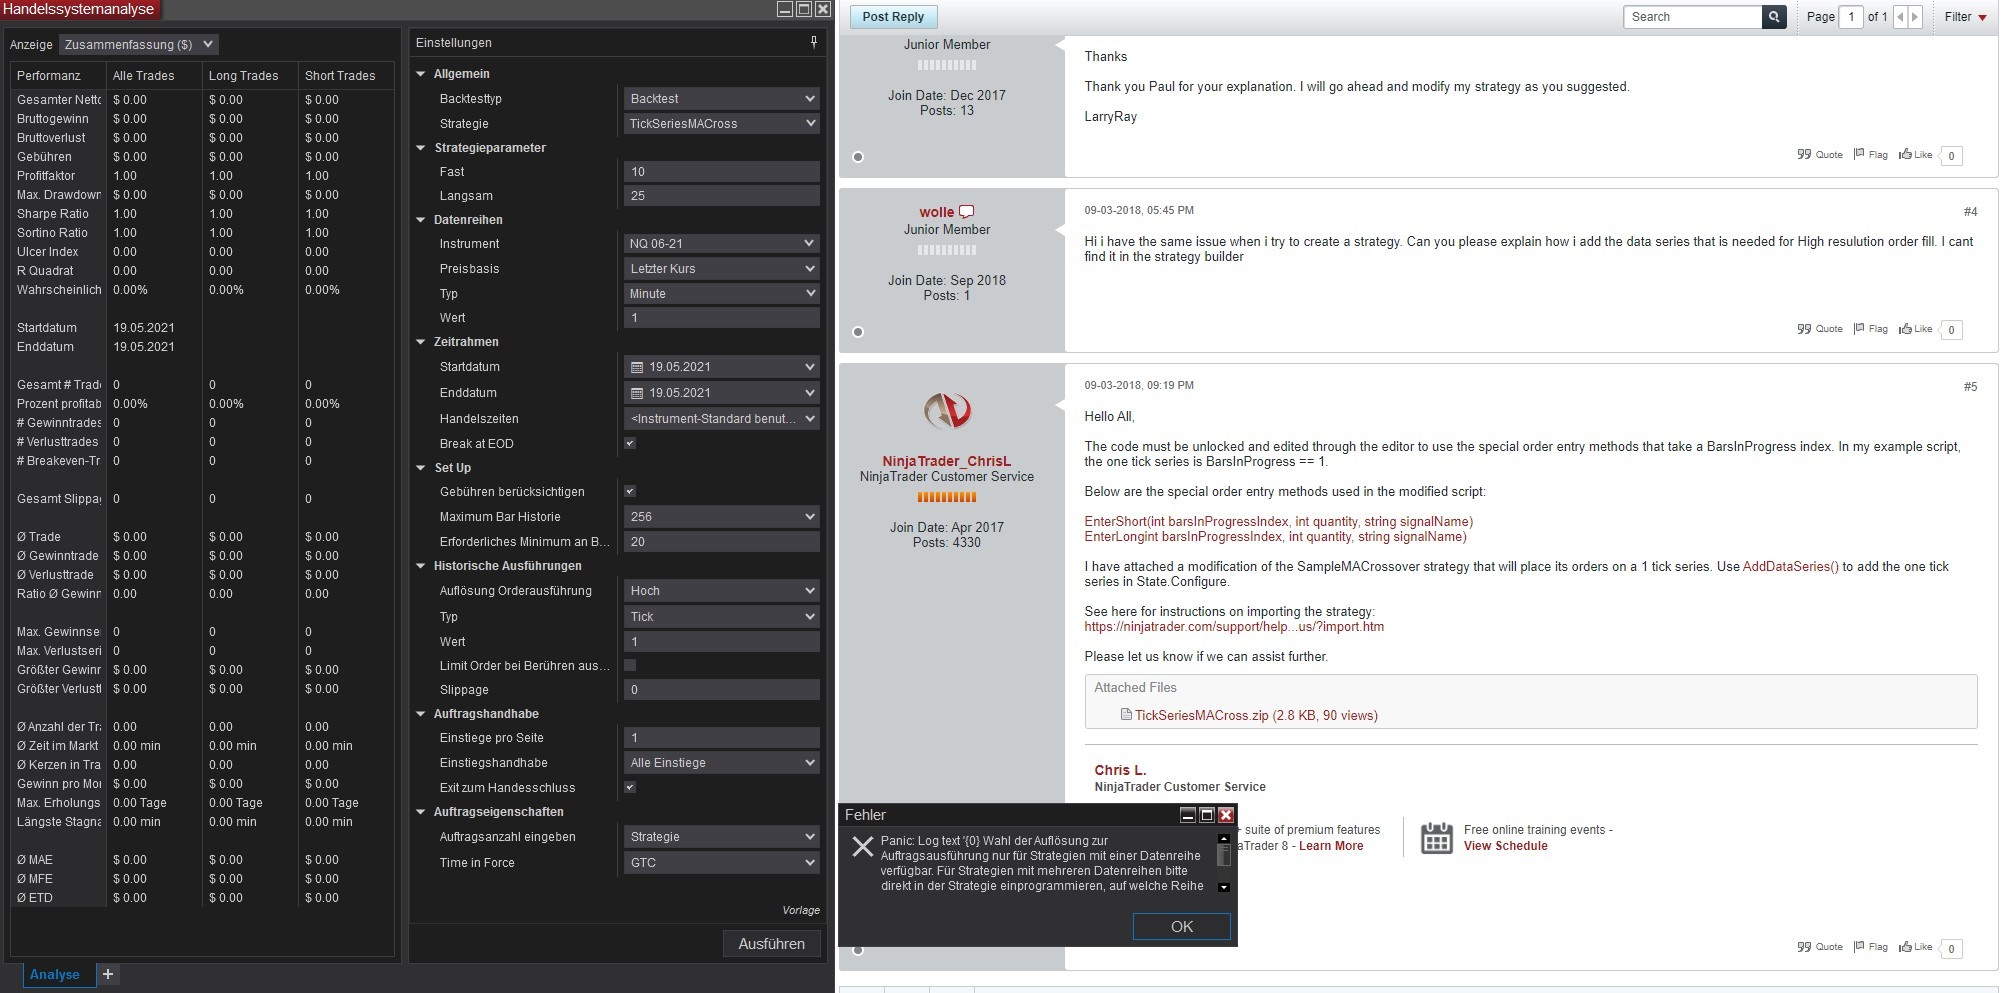Select the radio circle on wolle's post
Viewport: 2003px width, 993px height.
point(858,332)
